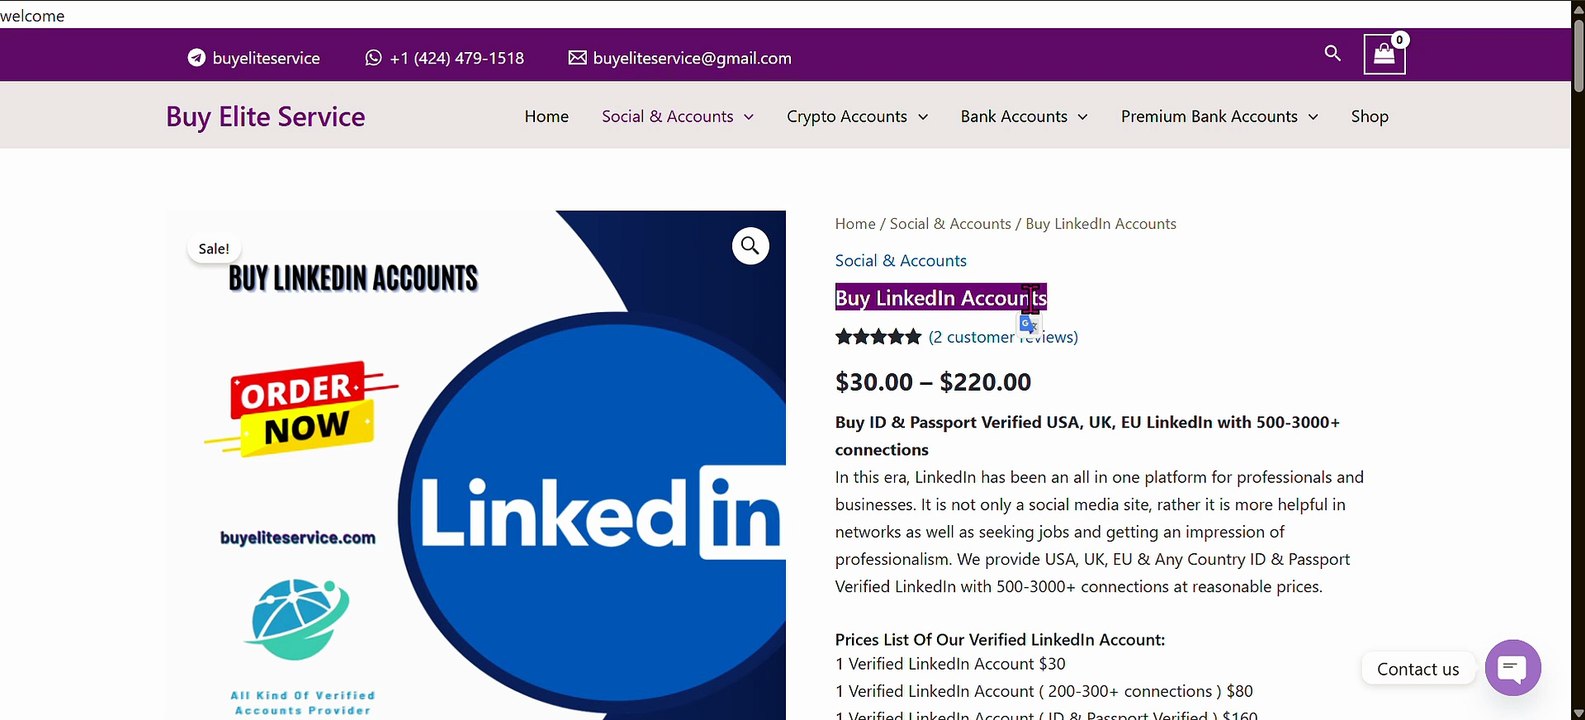Click the Social & Accounts category link

[x=900, y=260]
